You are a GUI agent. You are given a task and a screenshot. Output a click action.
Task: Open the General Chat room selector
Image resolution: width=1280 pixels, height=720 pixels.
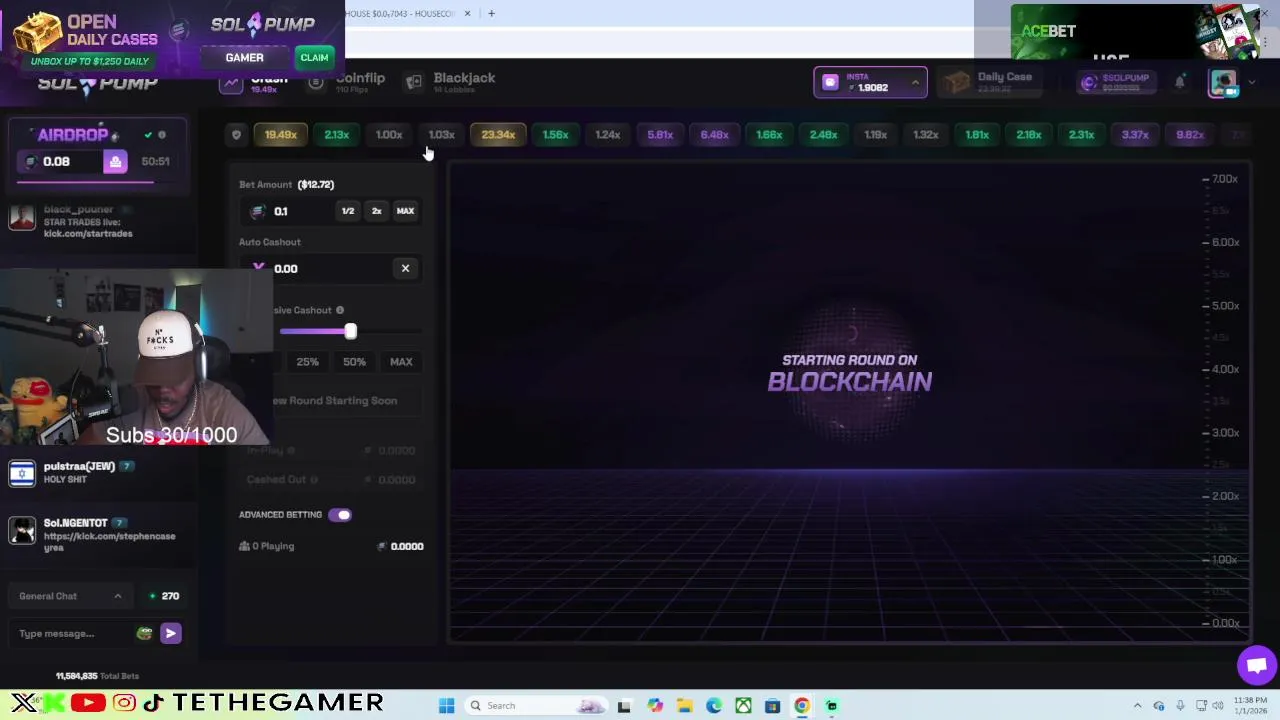pyautogui.click(x=70, y=596)
